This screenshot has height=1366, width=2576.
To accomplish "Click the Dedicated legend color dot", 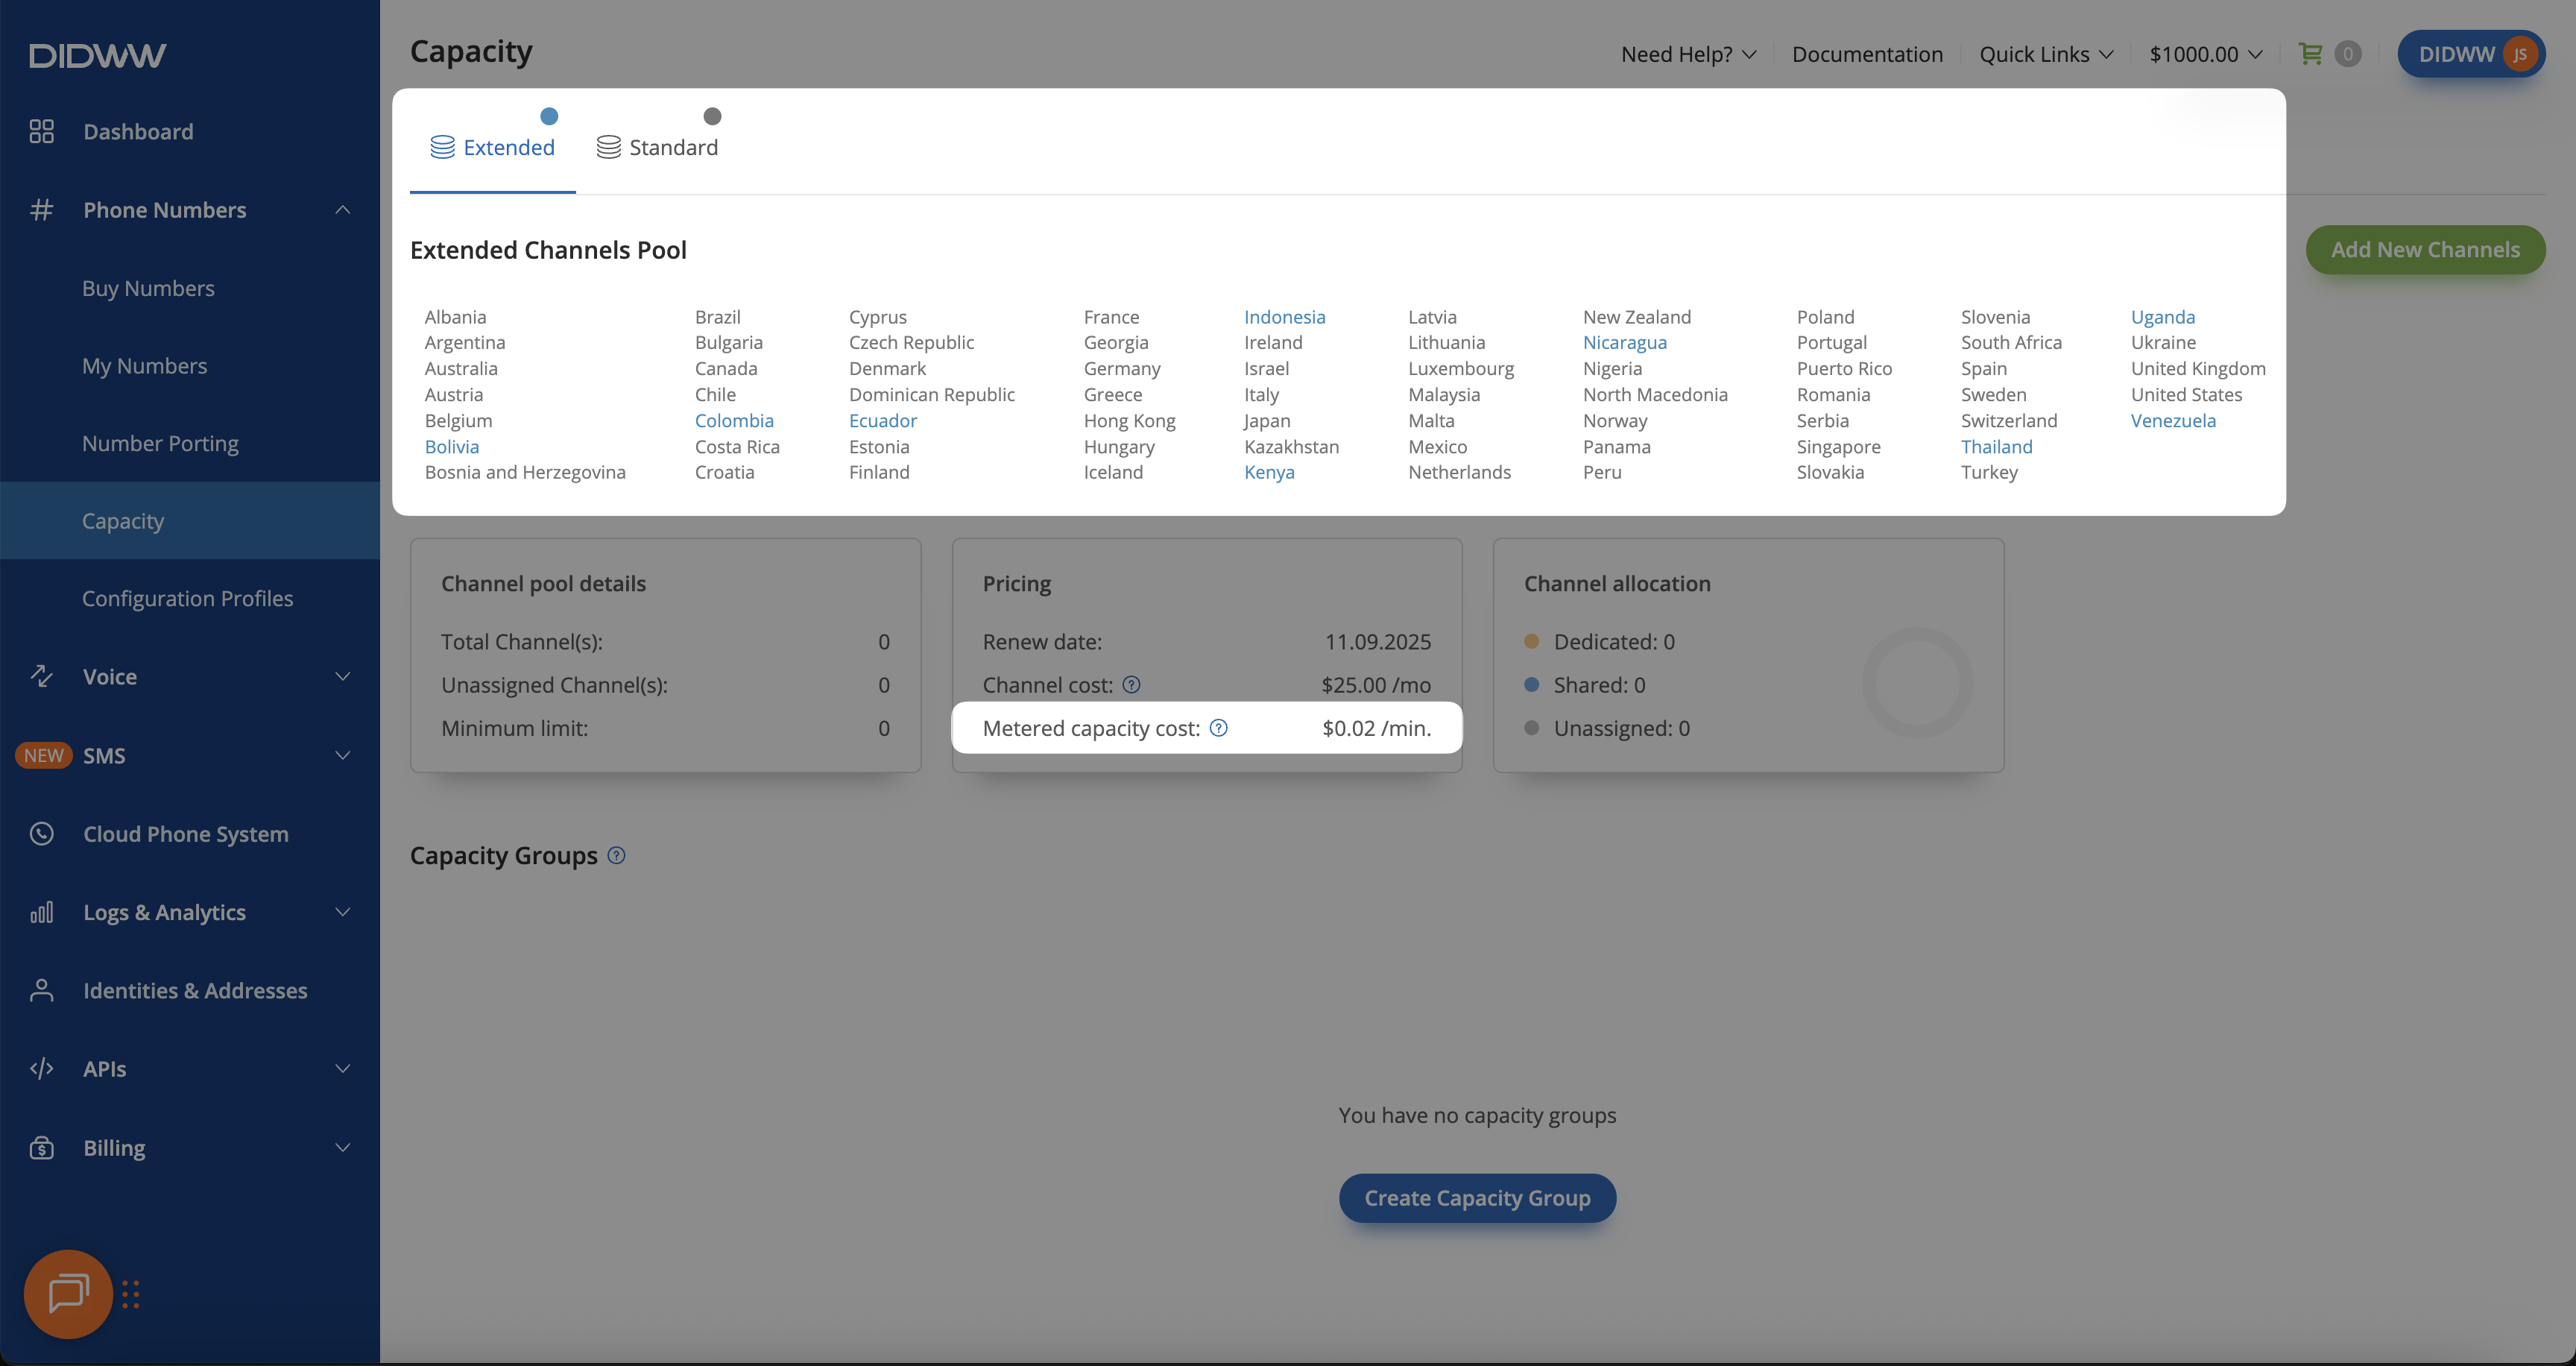I will tap(1531, 641).
